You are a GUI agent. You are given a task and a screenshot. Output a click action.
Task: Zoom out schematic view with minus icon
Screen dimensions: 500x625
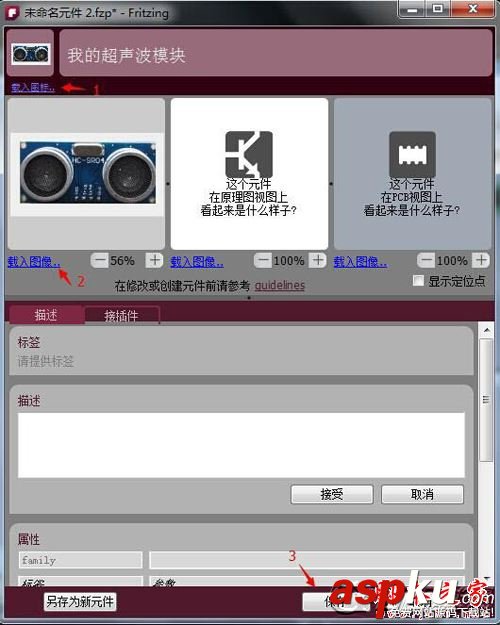[x=263, y=260]
